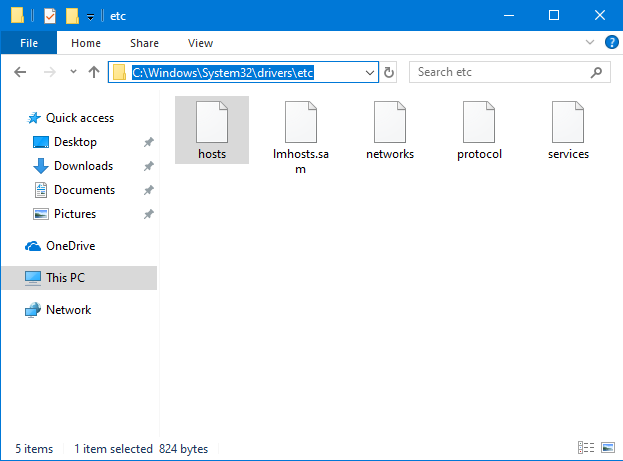The width and height of the screenshot is (623, 461).
Task: Select the services file
Action: (568, 130)
